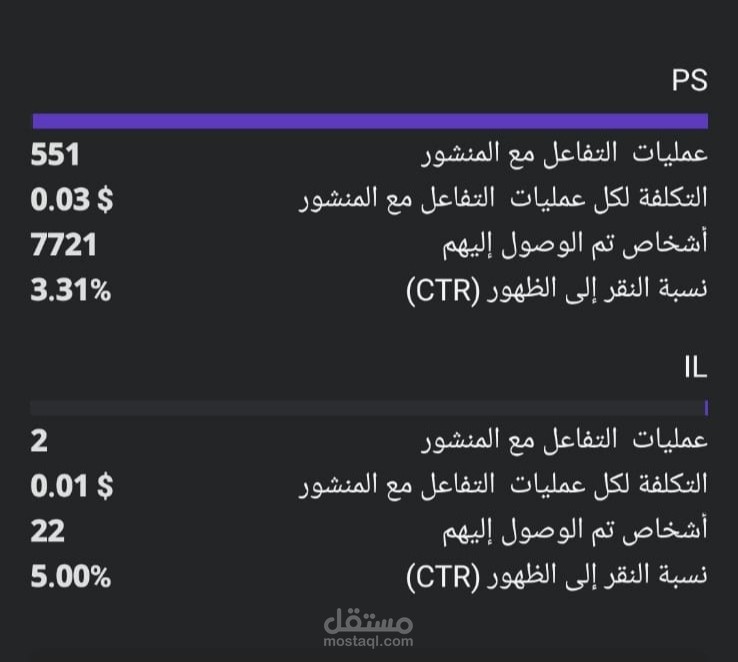The width and height of the screenshot is (738, 662).
Task: Select PS people reached value 7721
Action: coord(64,245)
